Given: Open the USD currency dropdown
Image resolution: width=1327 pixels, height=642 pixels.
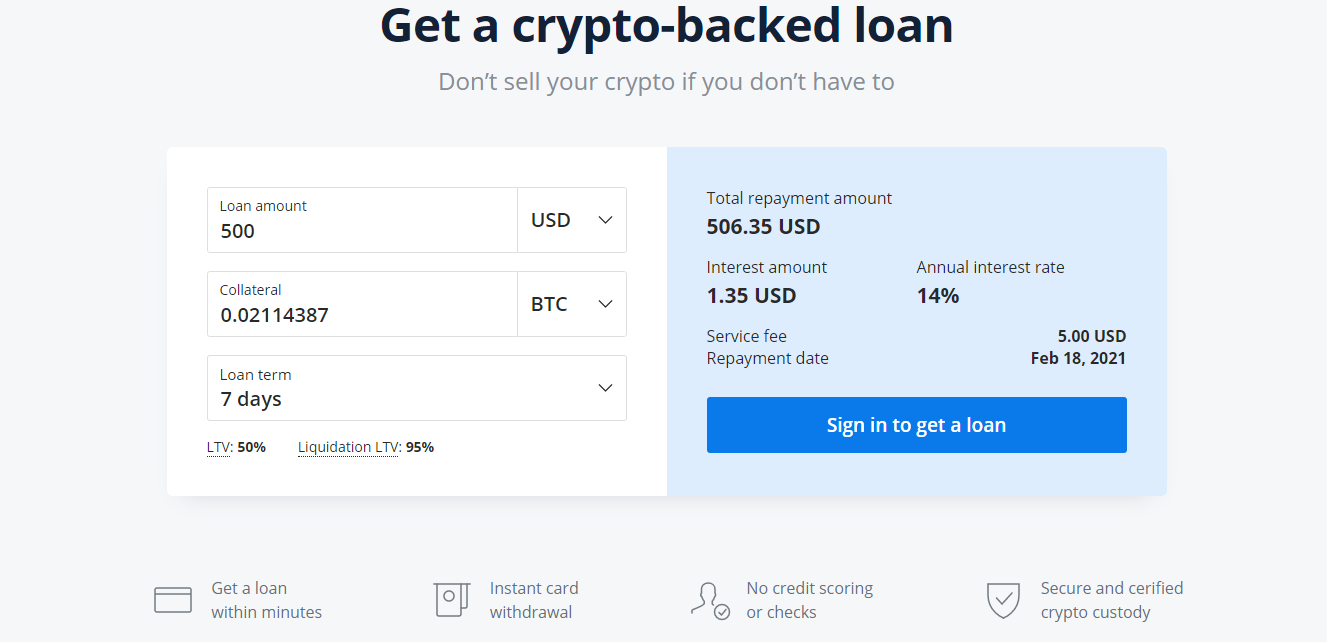Looking at the screenshot, I should click(x=572, y=220).
